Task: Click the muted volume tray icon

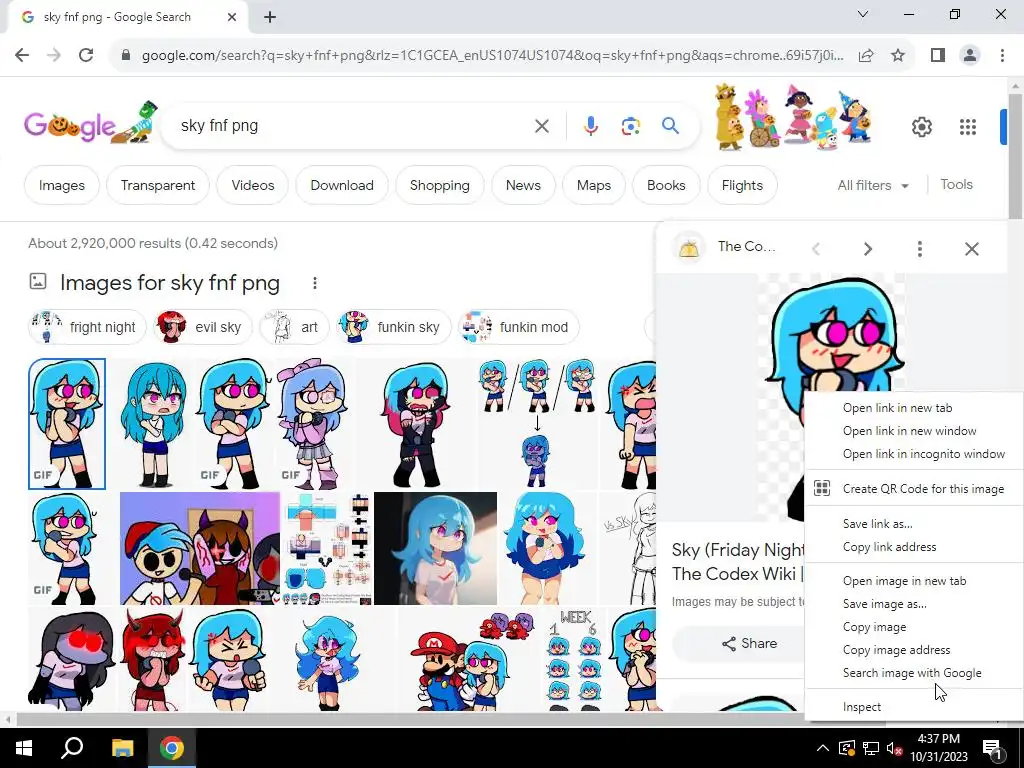Action: (894, 748)
